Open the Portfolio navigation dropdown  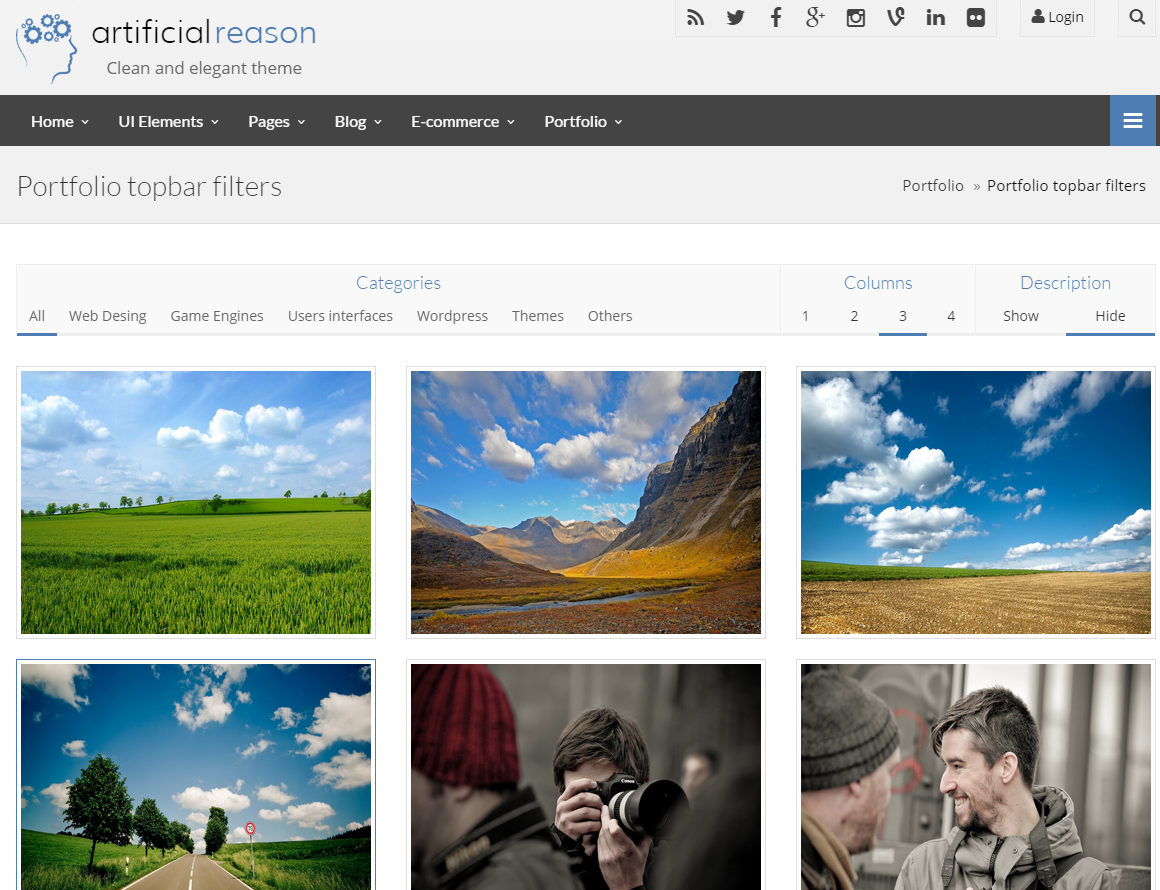pyautogui.click(x=583, y=121)
